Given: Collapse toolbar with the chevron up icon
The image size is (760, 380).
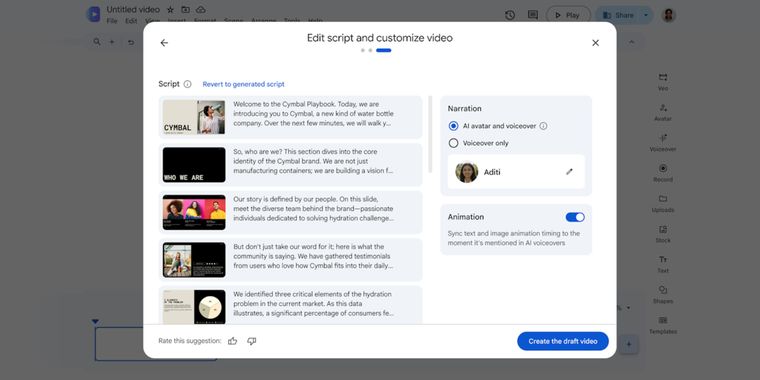Looking at the screenshot, I should (x=632, y=42).
